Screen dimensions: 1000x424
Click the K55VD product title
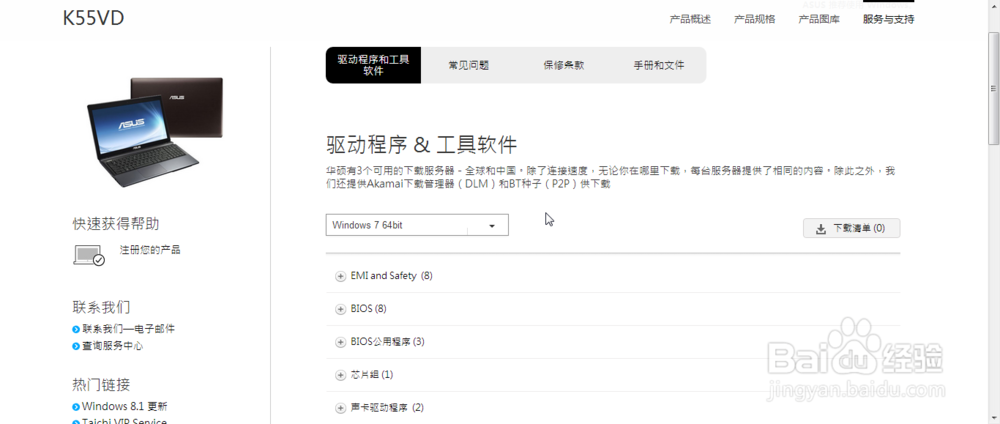click(93, 18)
